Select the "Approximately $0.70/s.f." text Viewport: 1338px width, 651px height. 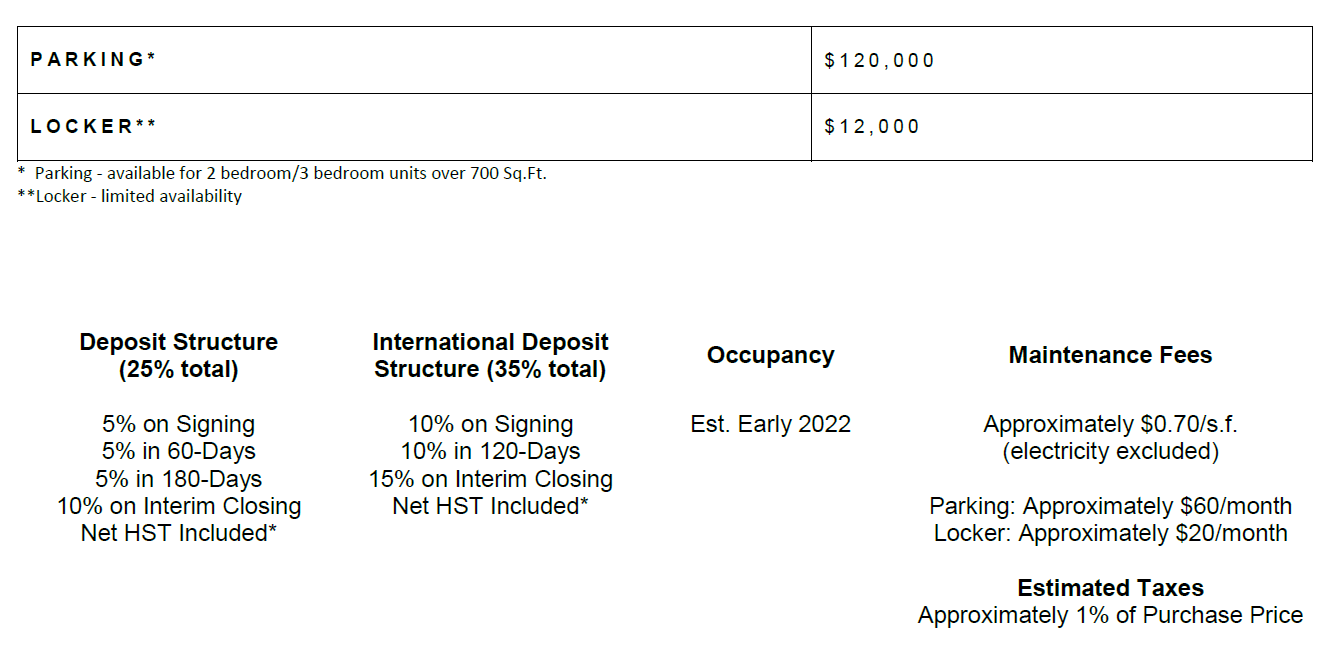click(x=1110, y=424)
